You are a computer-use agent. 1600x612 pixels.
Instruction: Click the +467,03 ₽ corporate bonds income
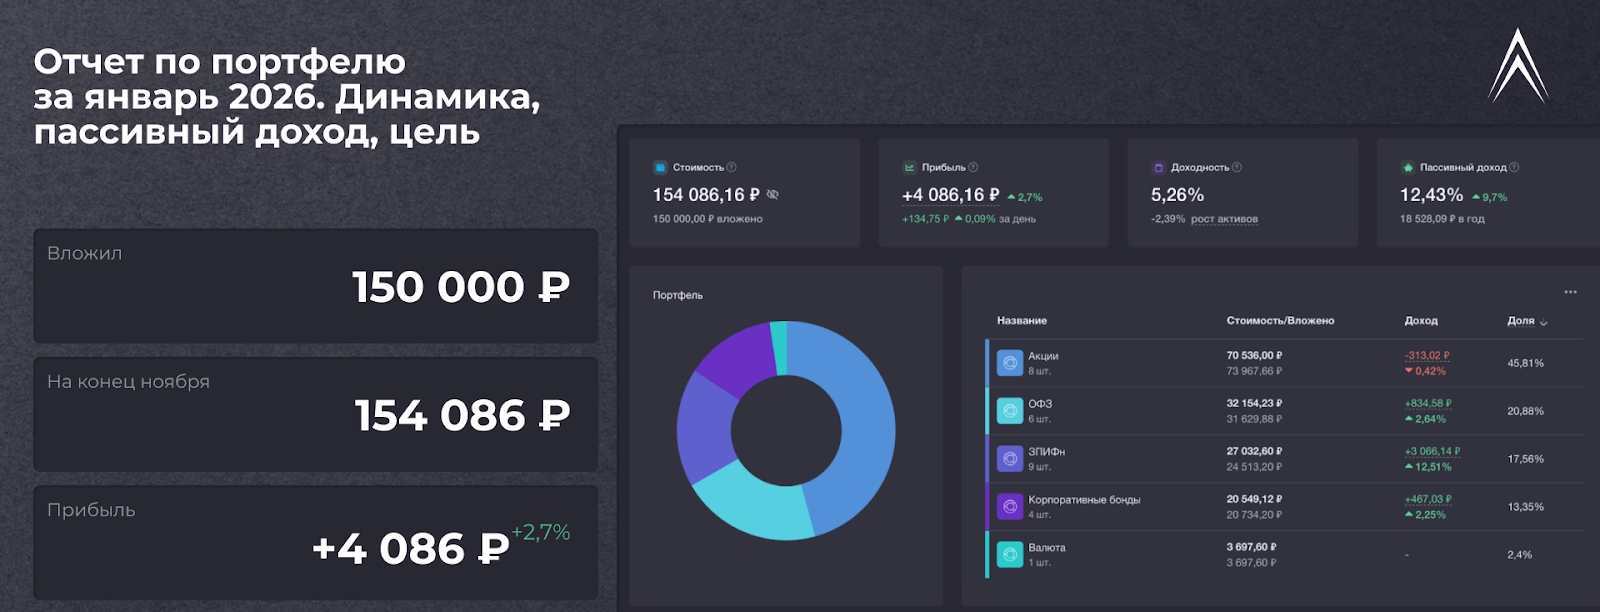[1428, 499]
